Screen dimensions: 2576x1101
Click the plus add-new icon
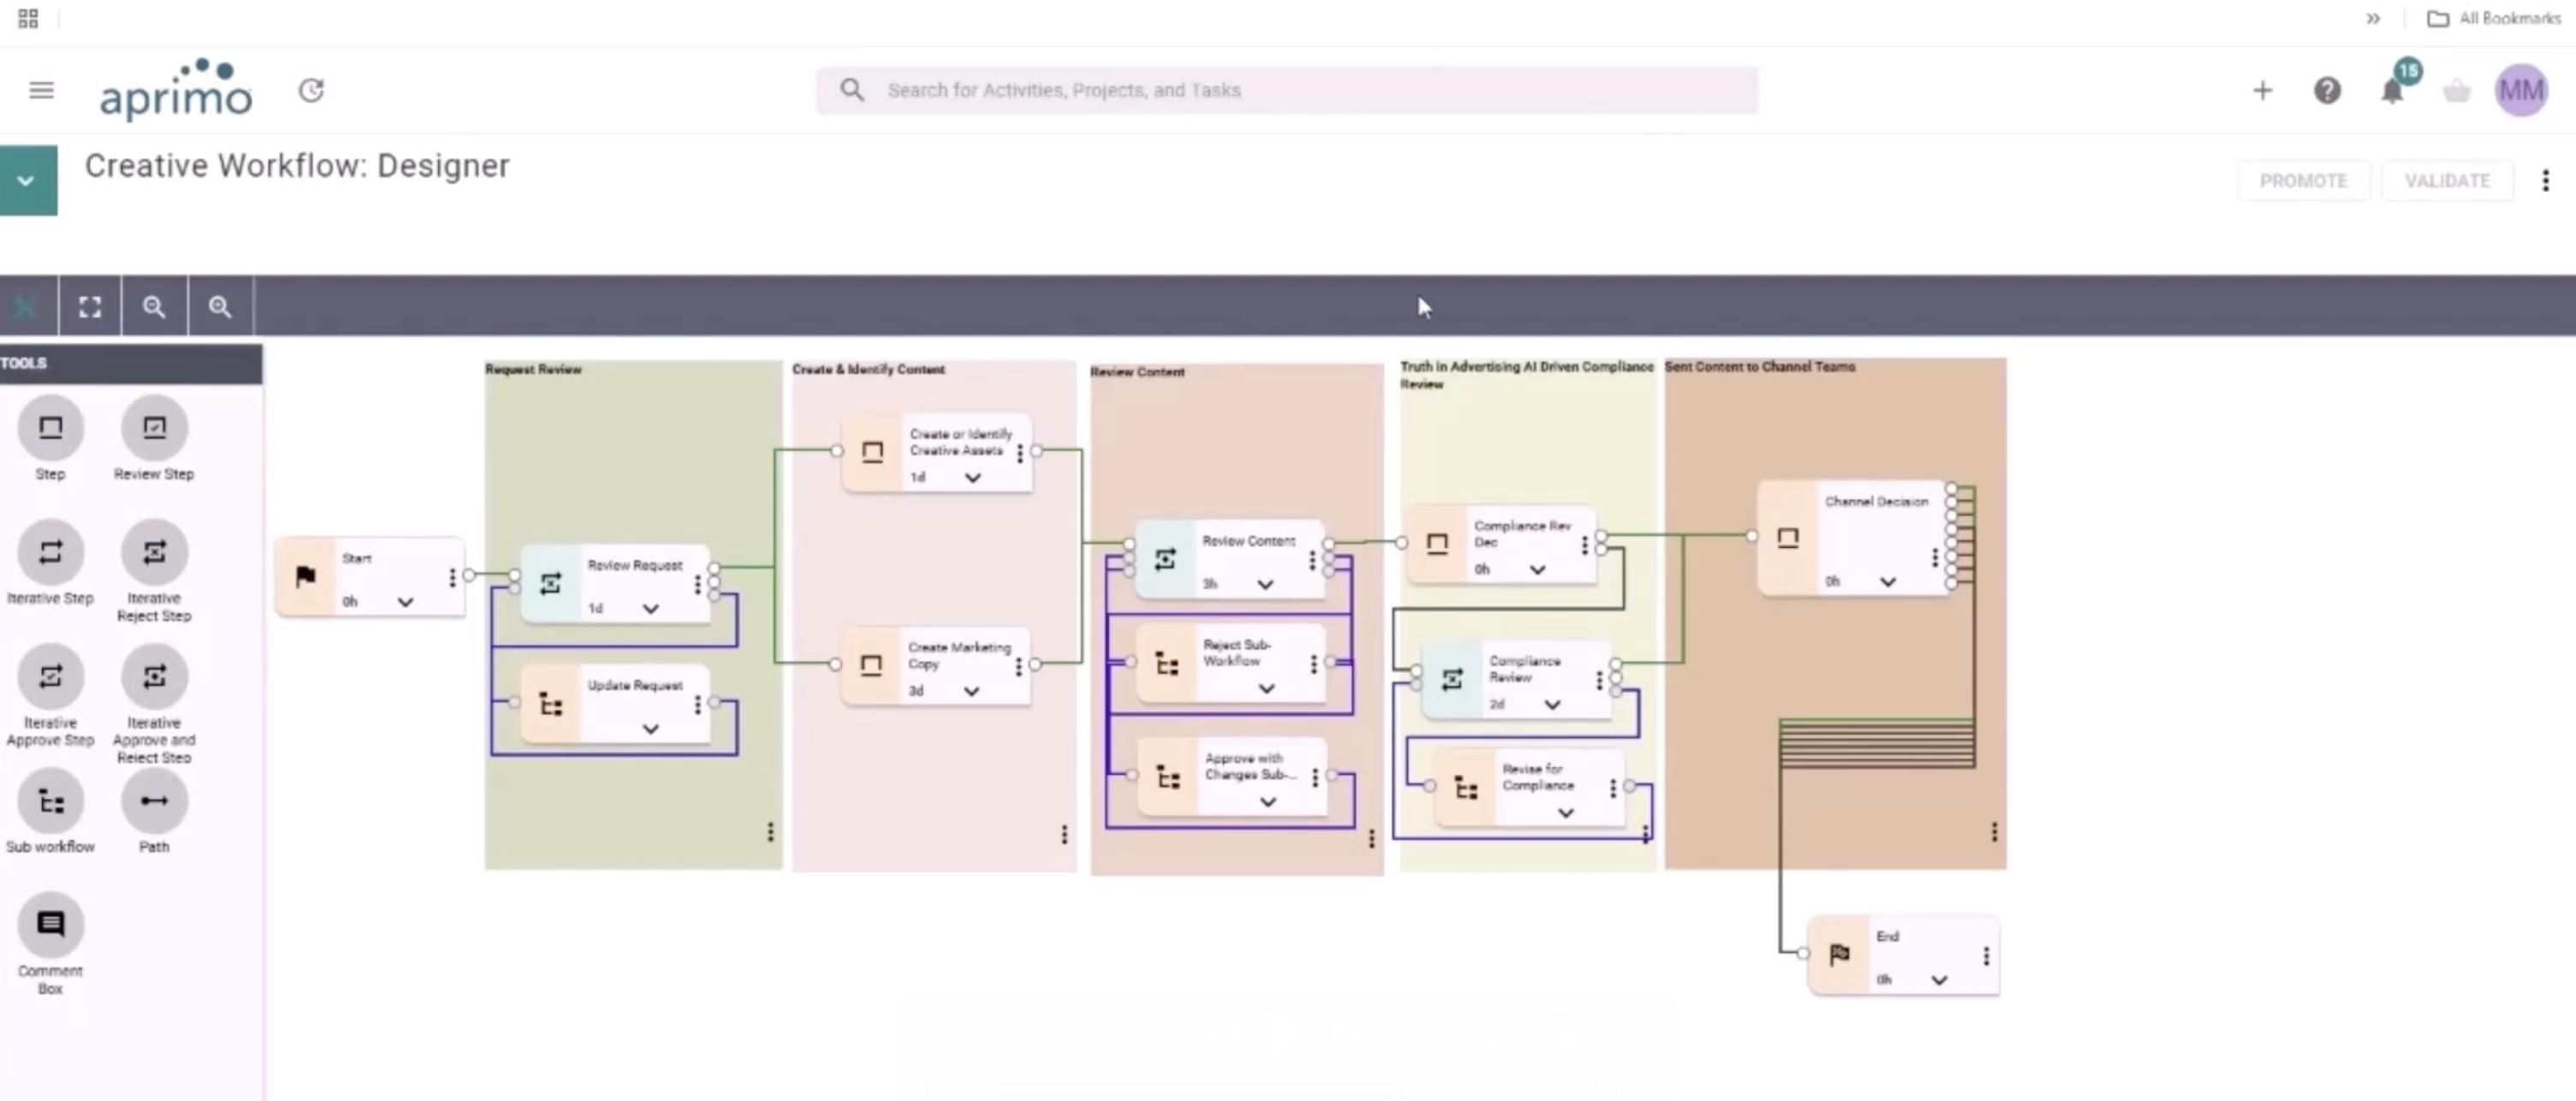pos(2262,91)
